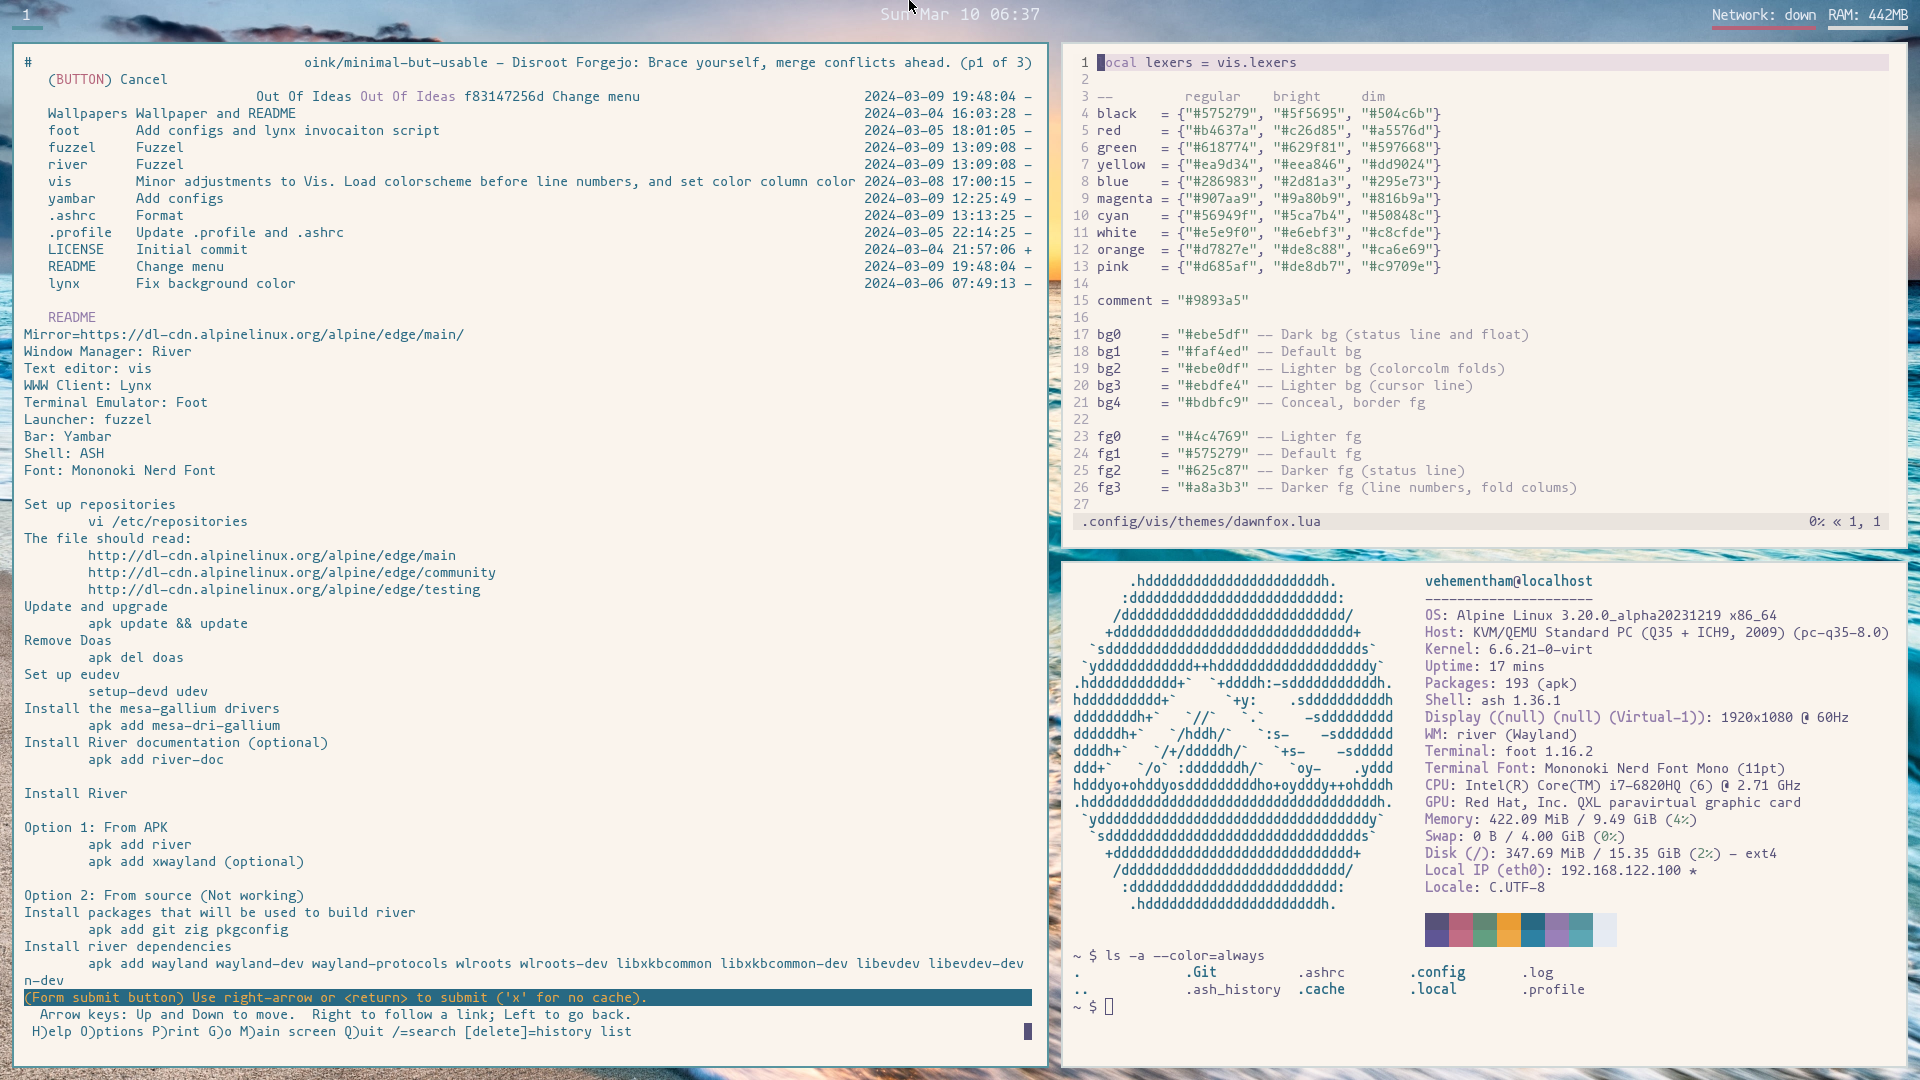The width and height of the screenshot is (1920, 1080).
Task: Open the 'Wallpaper and README' commit message
Action: [216, 114]
